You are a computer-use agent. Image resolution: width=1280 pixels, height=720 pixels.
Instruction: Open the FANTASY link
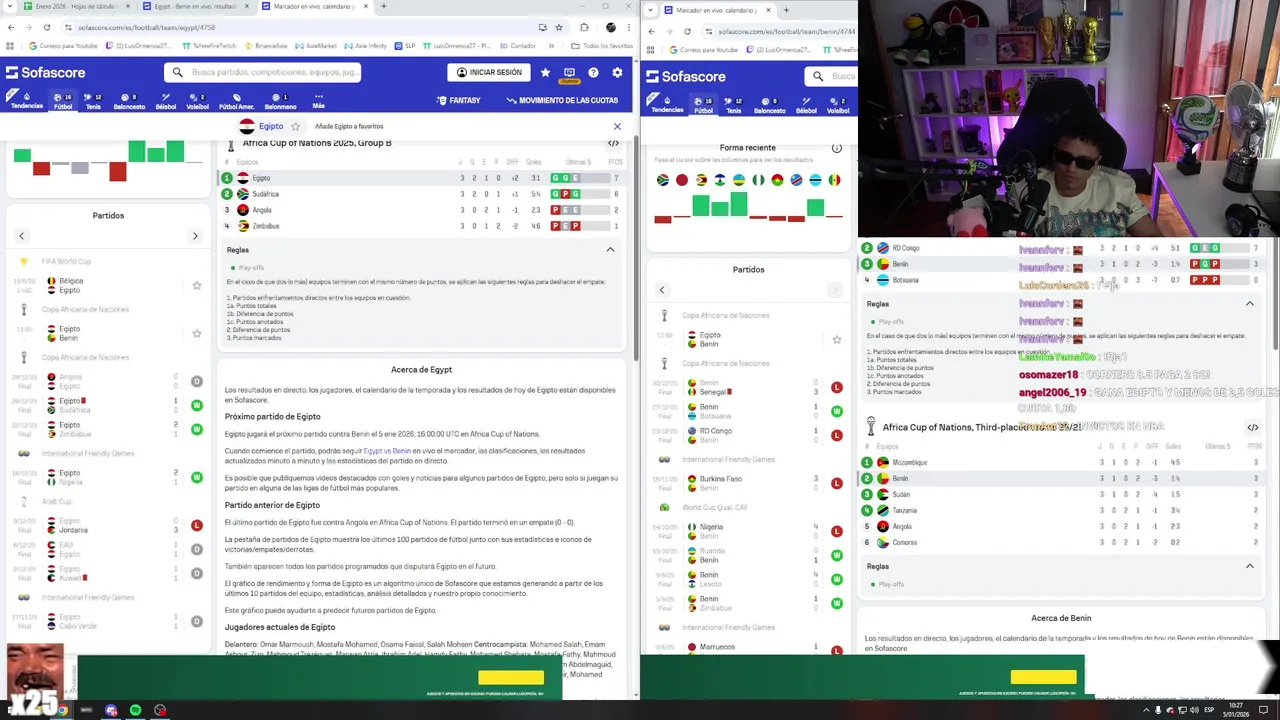(458, 100)
